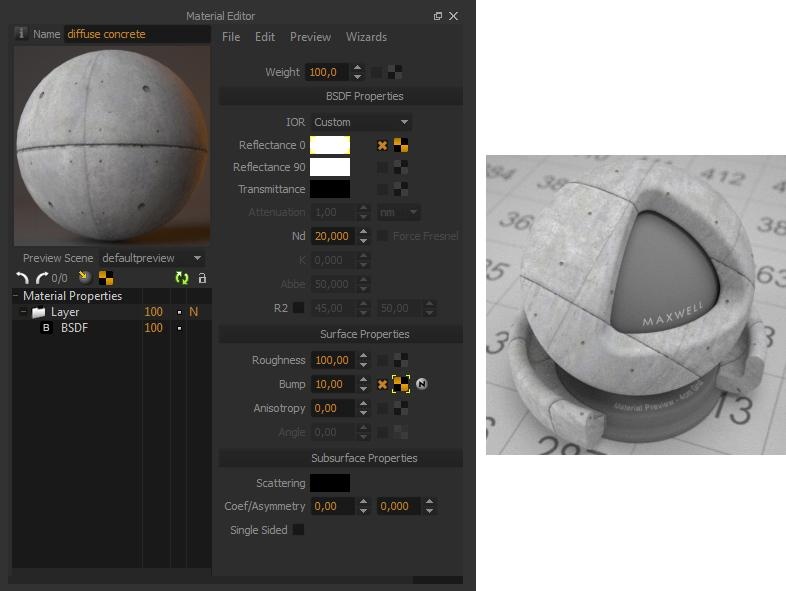The height and width of the screenshot is (591, 786).
Task: Click the padlock icon above material tree
Action: [201, 278]
